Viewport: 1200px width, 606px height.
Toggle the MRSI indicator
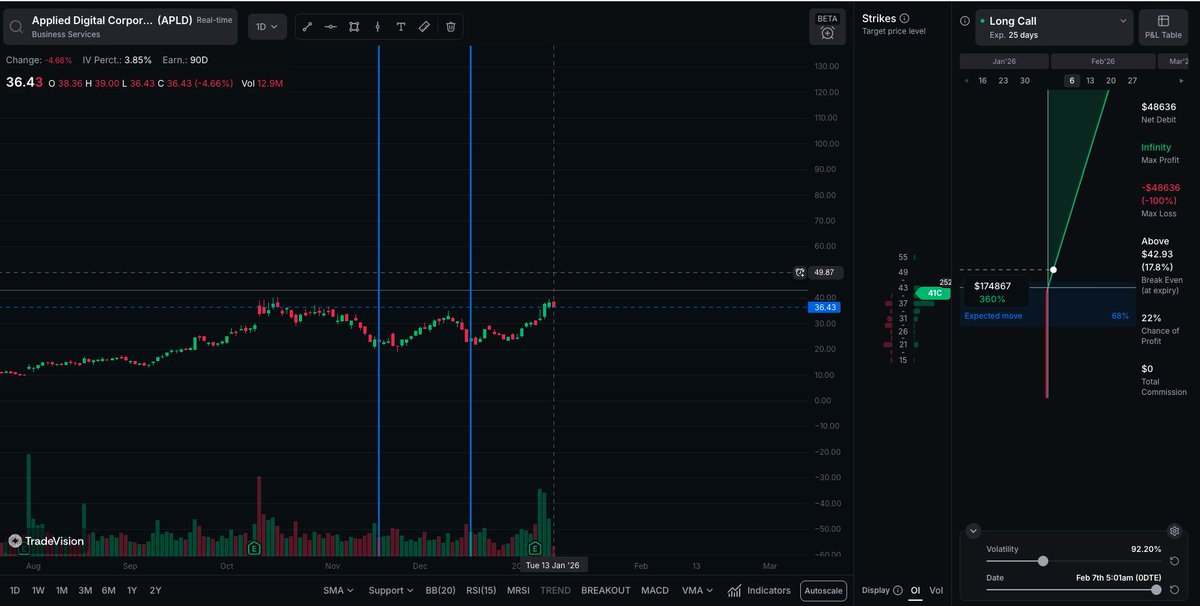(x=518, y=590)
